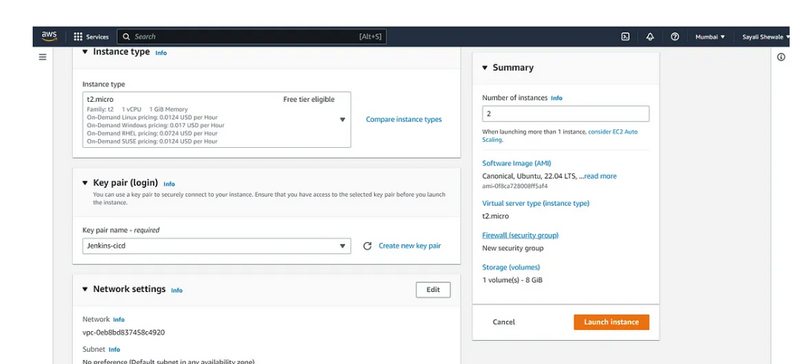Screen dimensions: 800x364
Task: Open the Jenkins-cicd key pair dropdown
Action: click(x=217, y=246)
